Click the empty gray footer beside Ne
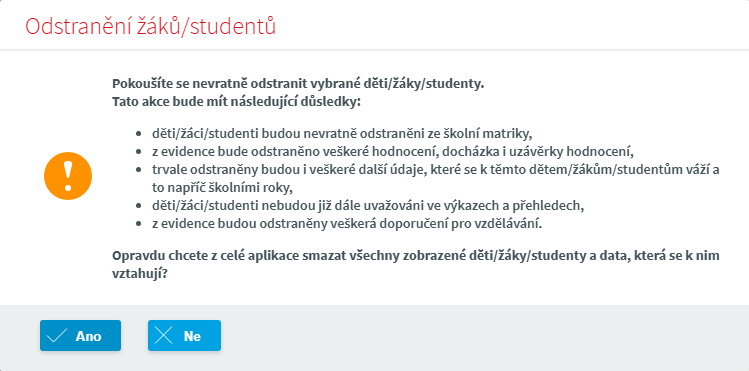Viewport: 749px width, 371px height. (x=478, y=337)
